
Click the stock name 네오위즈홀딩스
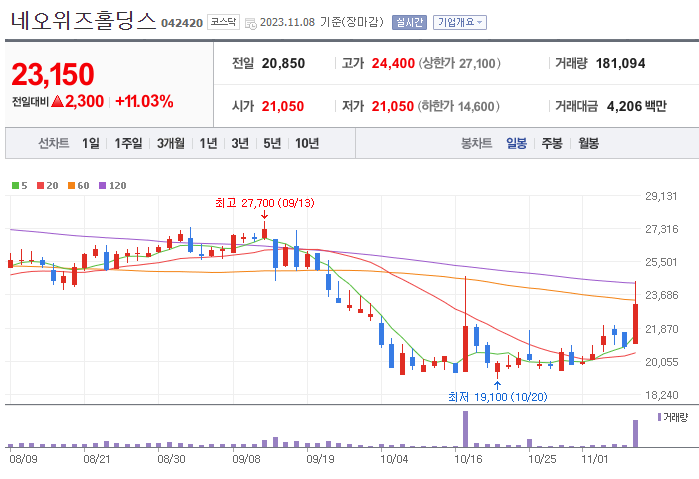coord(83,21)
